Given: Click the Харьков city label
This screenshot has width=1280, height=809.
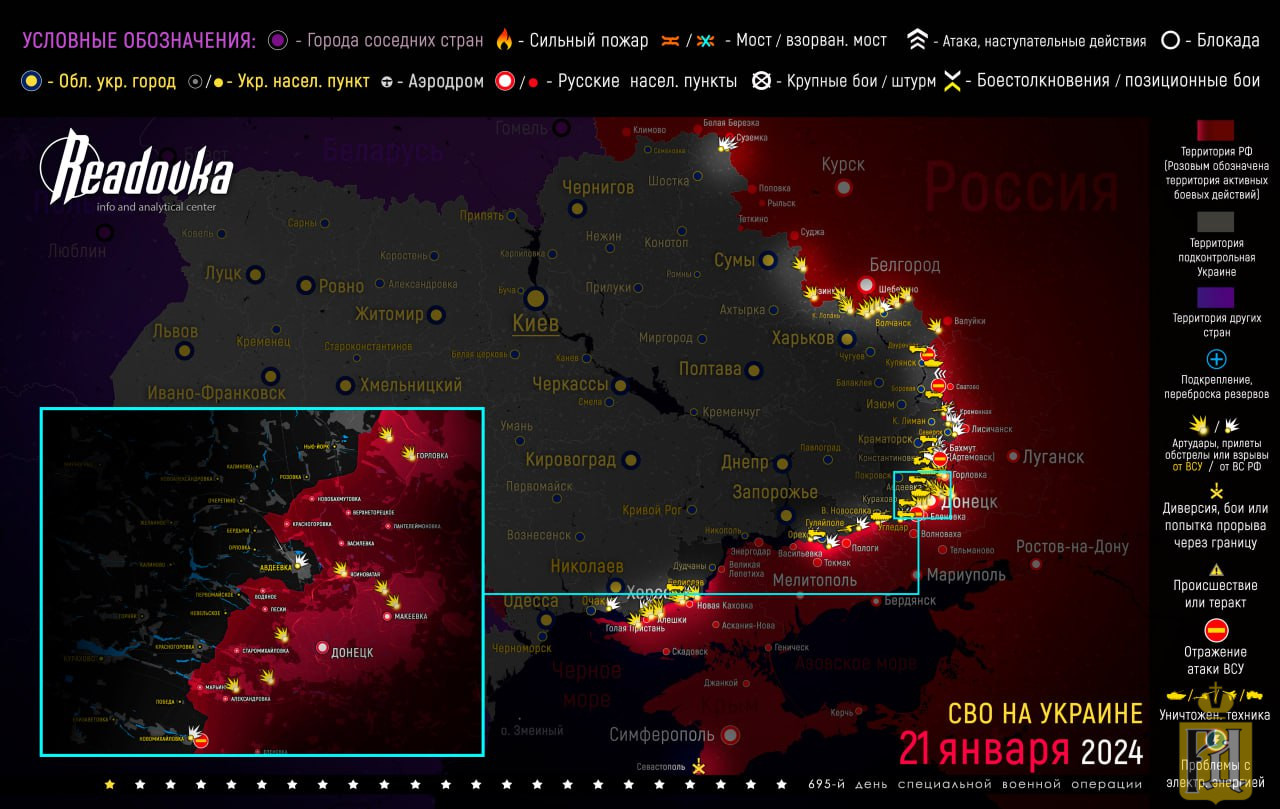Looking at the screenshot, I should (803, 338).
